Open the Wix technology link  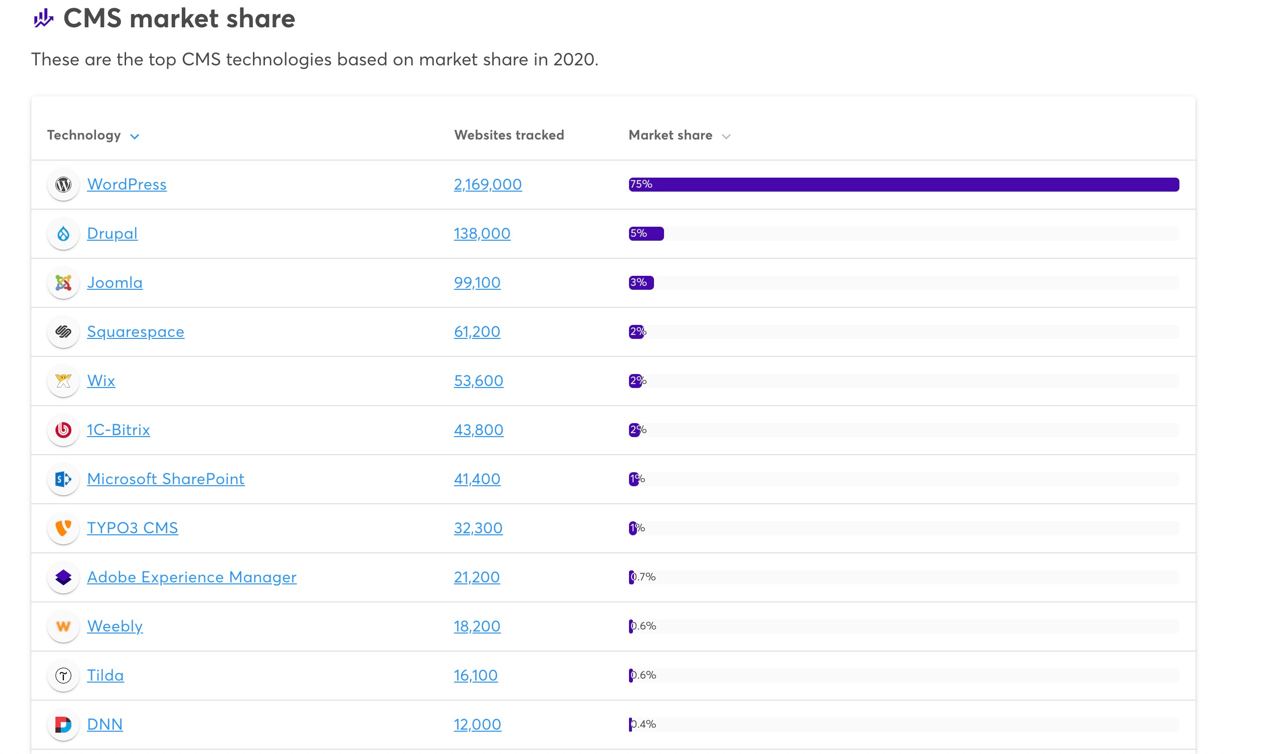101,380
